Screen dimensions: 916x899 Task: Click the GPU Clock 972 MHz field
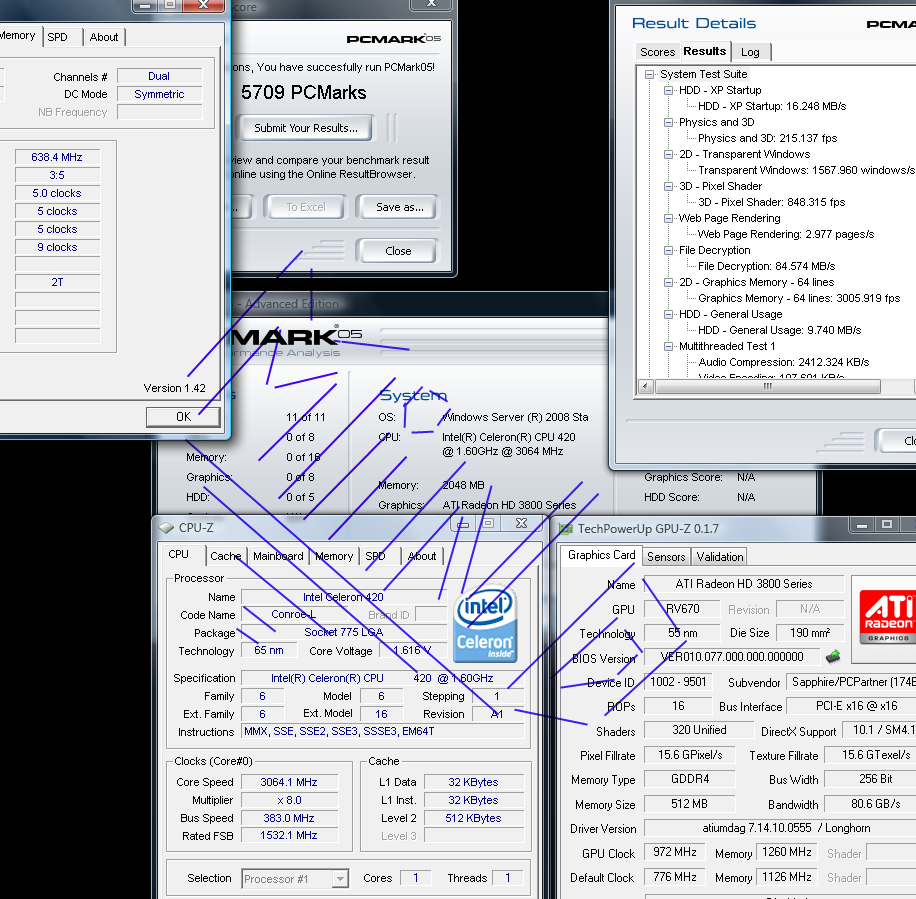tap(675, 852)
